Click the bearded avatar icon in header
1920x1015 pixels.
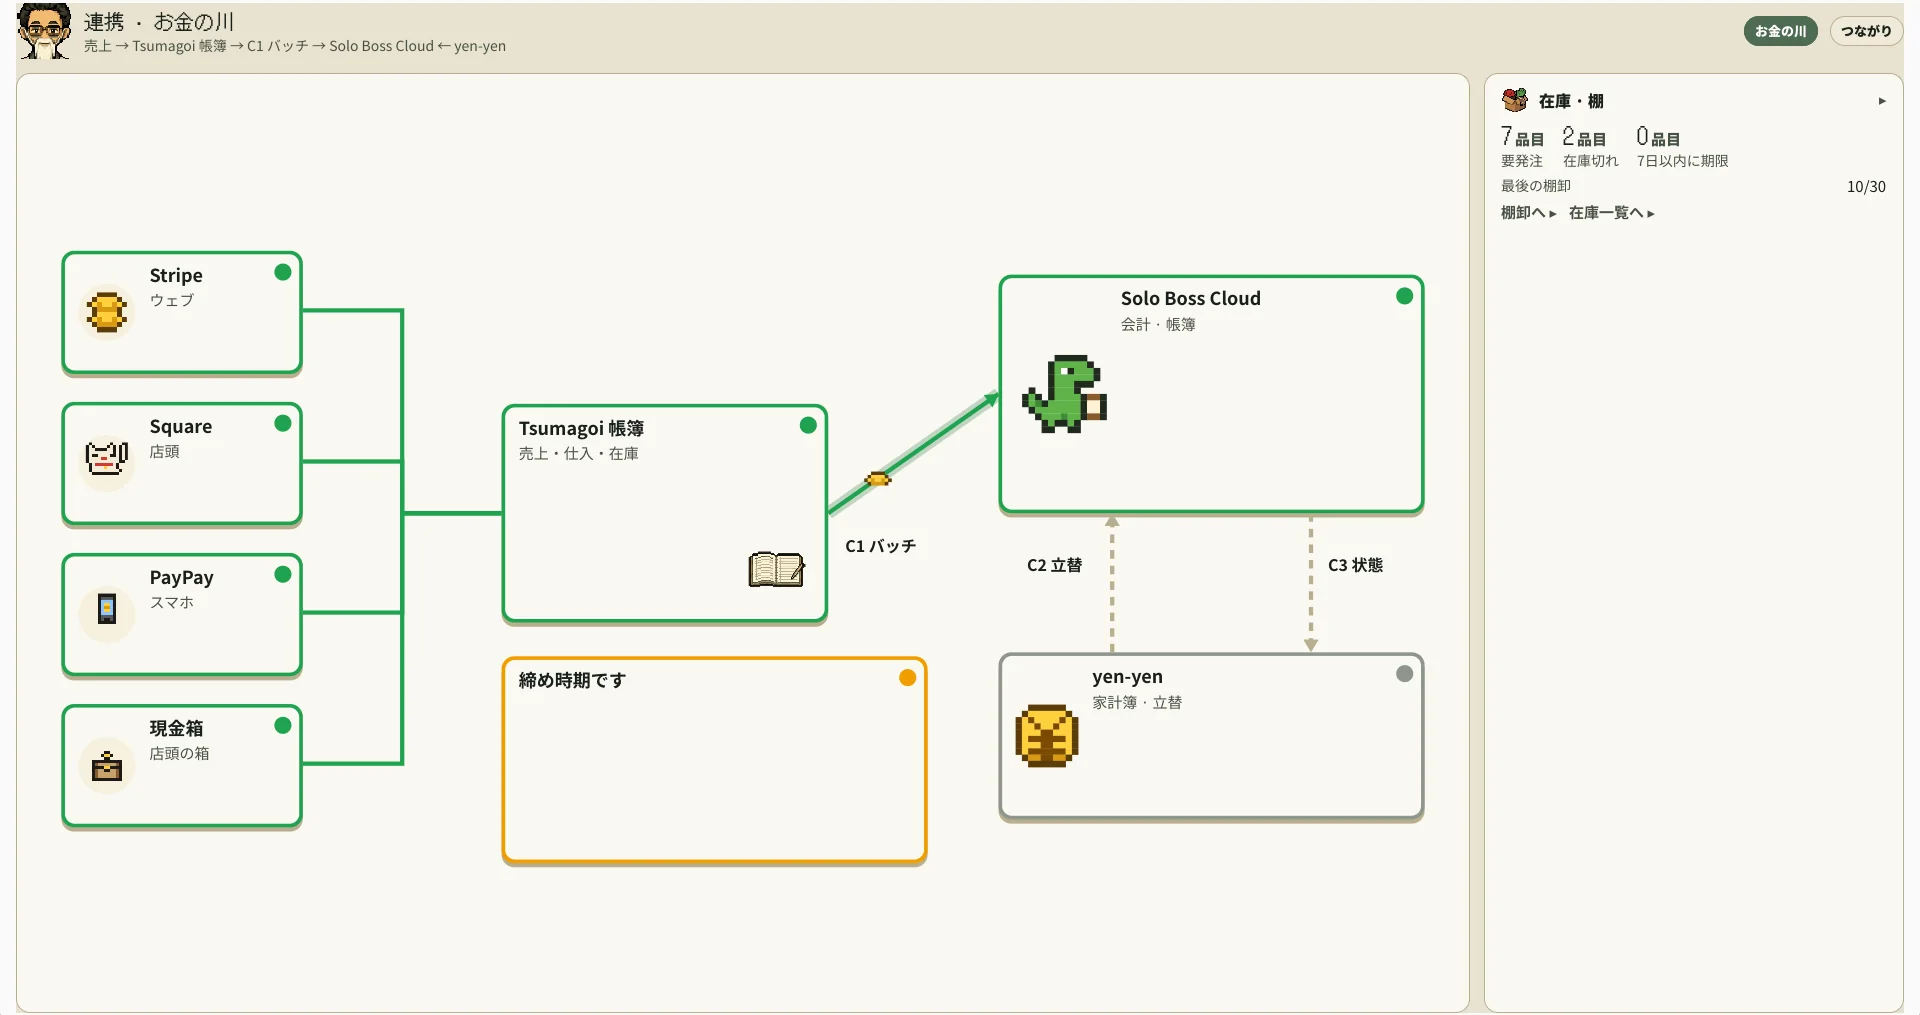[44, 31]
